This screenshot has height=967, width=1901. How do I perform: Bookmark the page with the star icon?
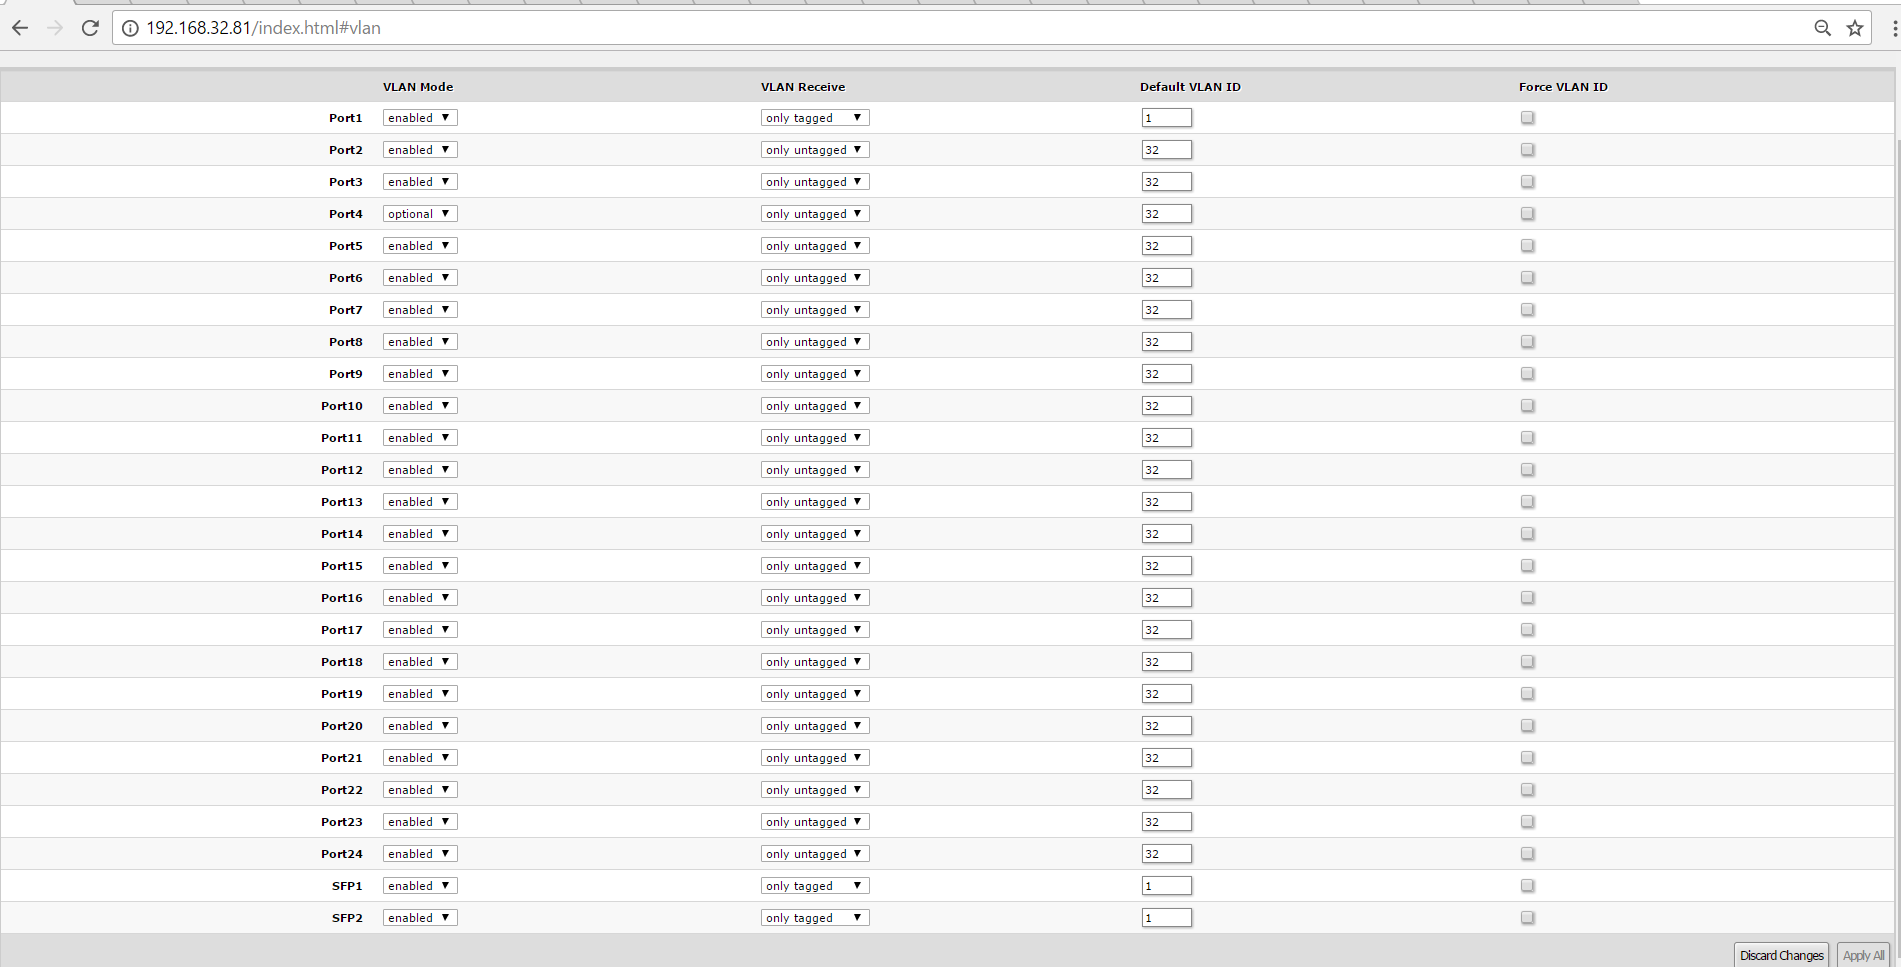pos(1854,28)
